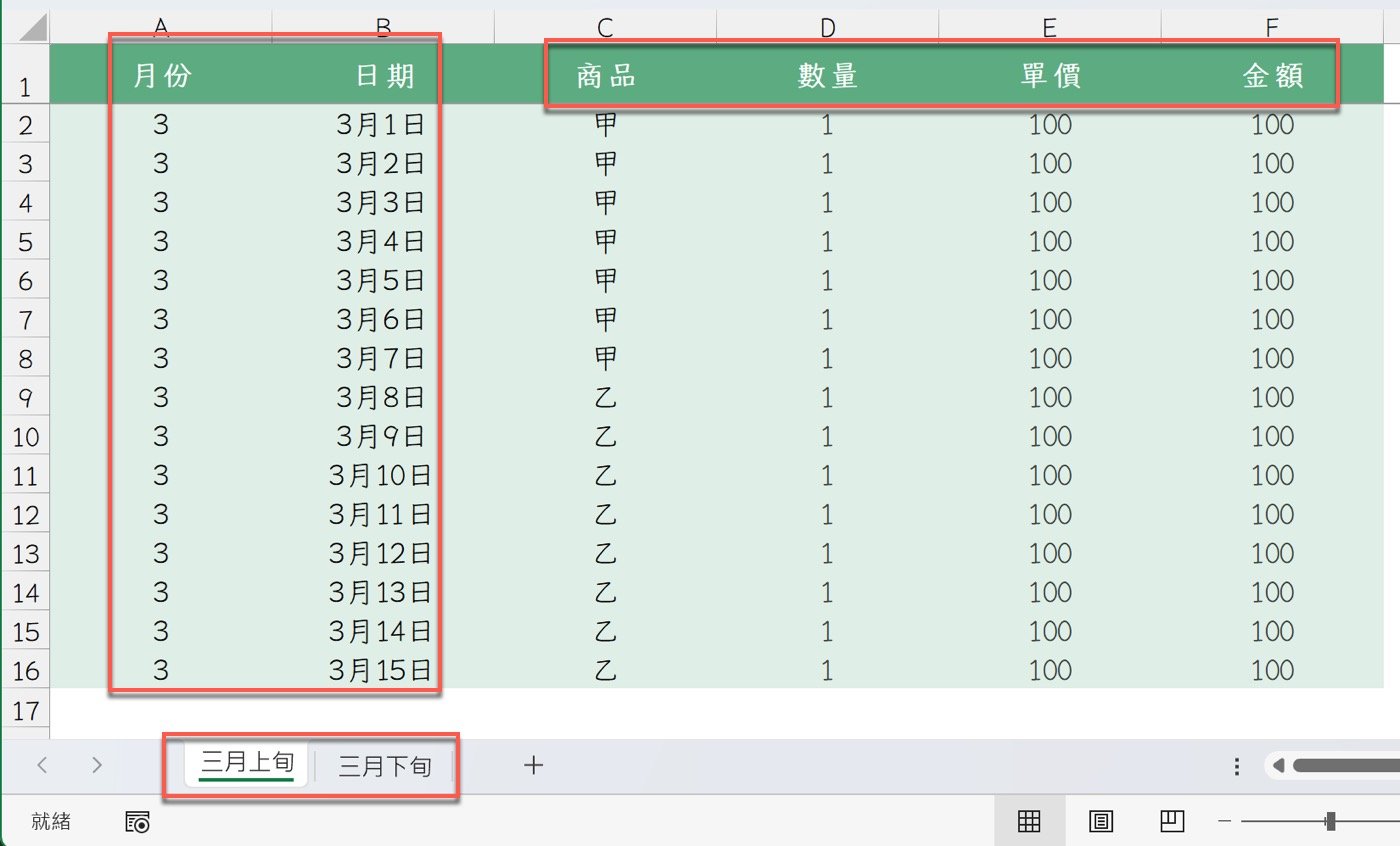The width and height of the screenshot is (1400, 846).
Task: Switch to Page Break Preview icon
Action: coord(1172,822)
